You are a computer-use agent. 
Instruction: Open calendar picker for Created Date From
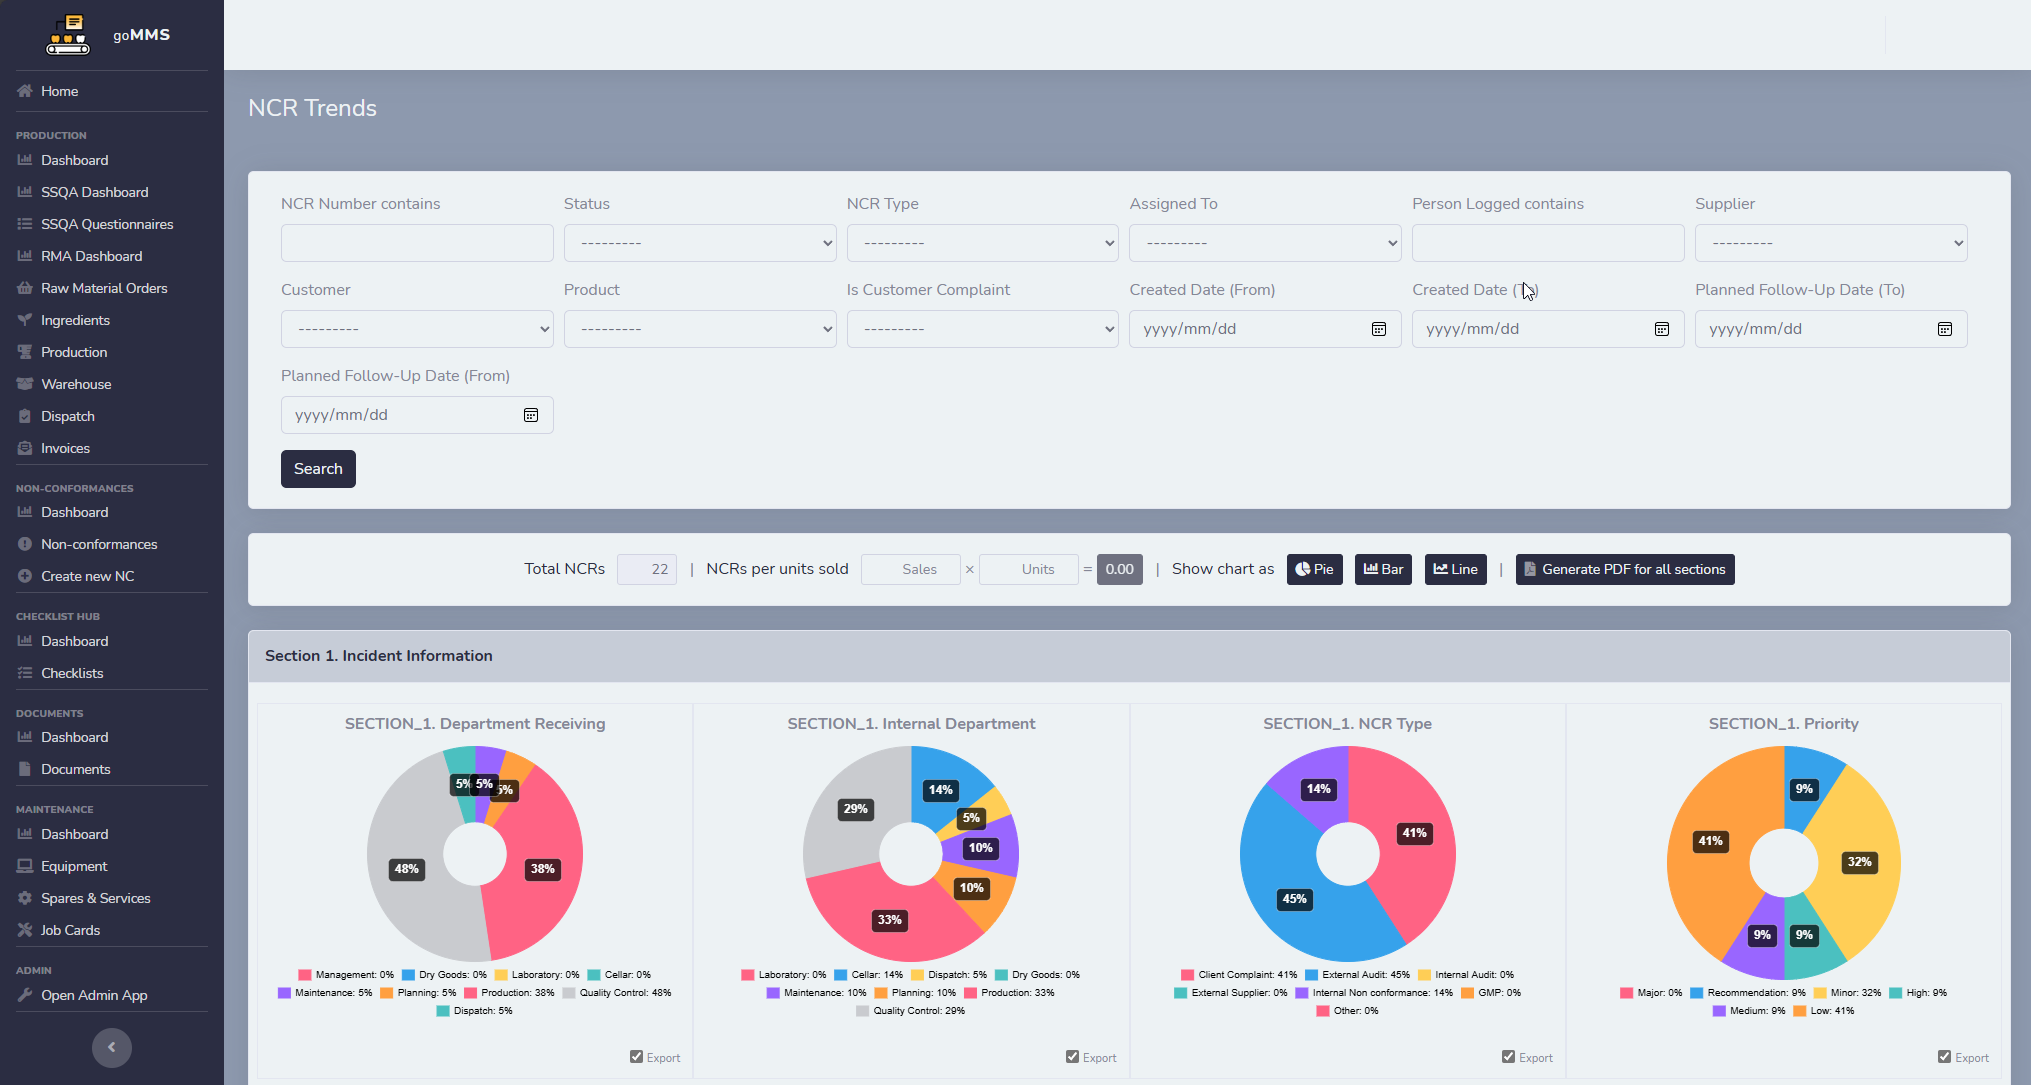coord(1378,329)
